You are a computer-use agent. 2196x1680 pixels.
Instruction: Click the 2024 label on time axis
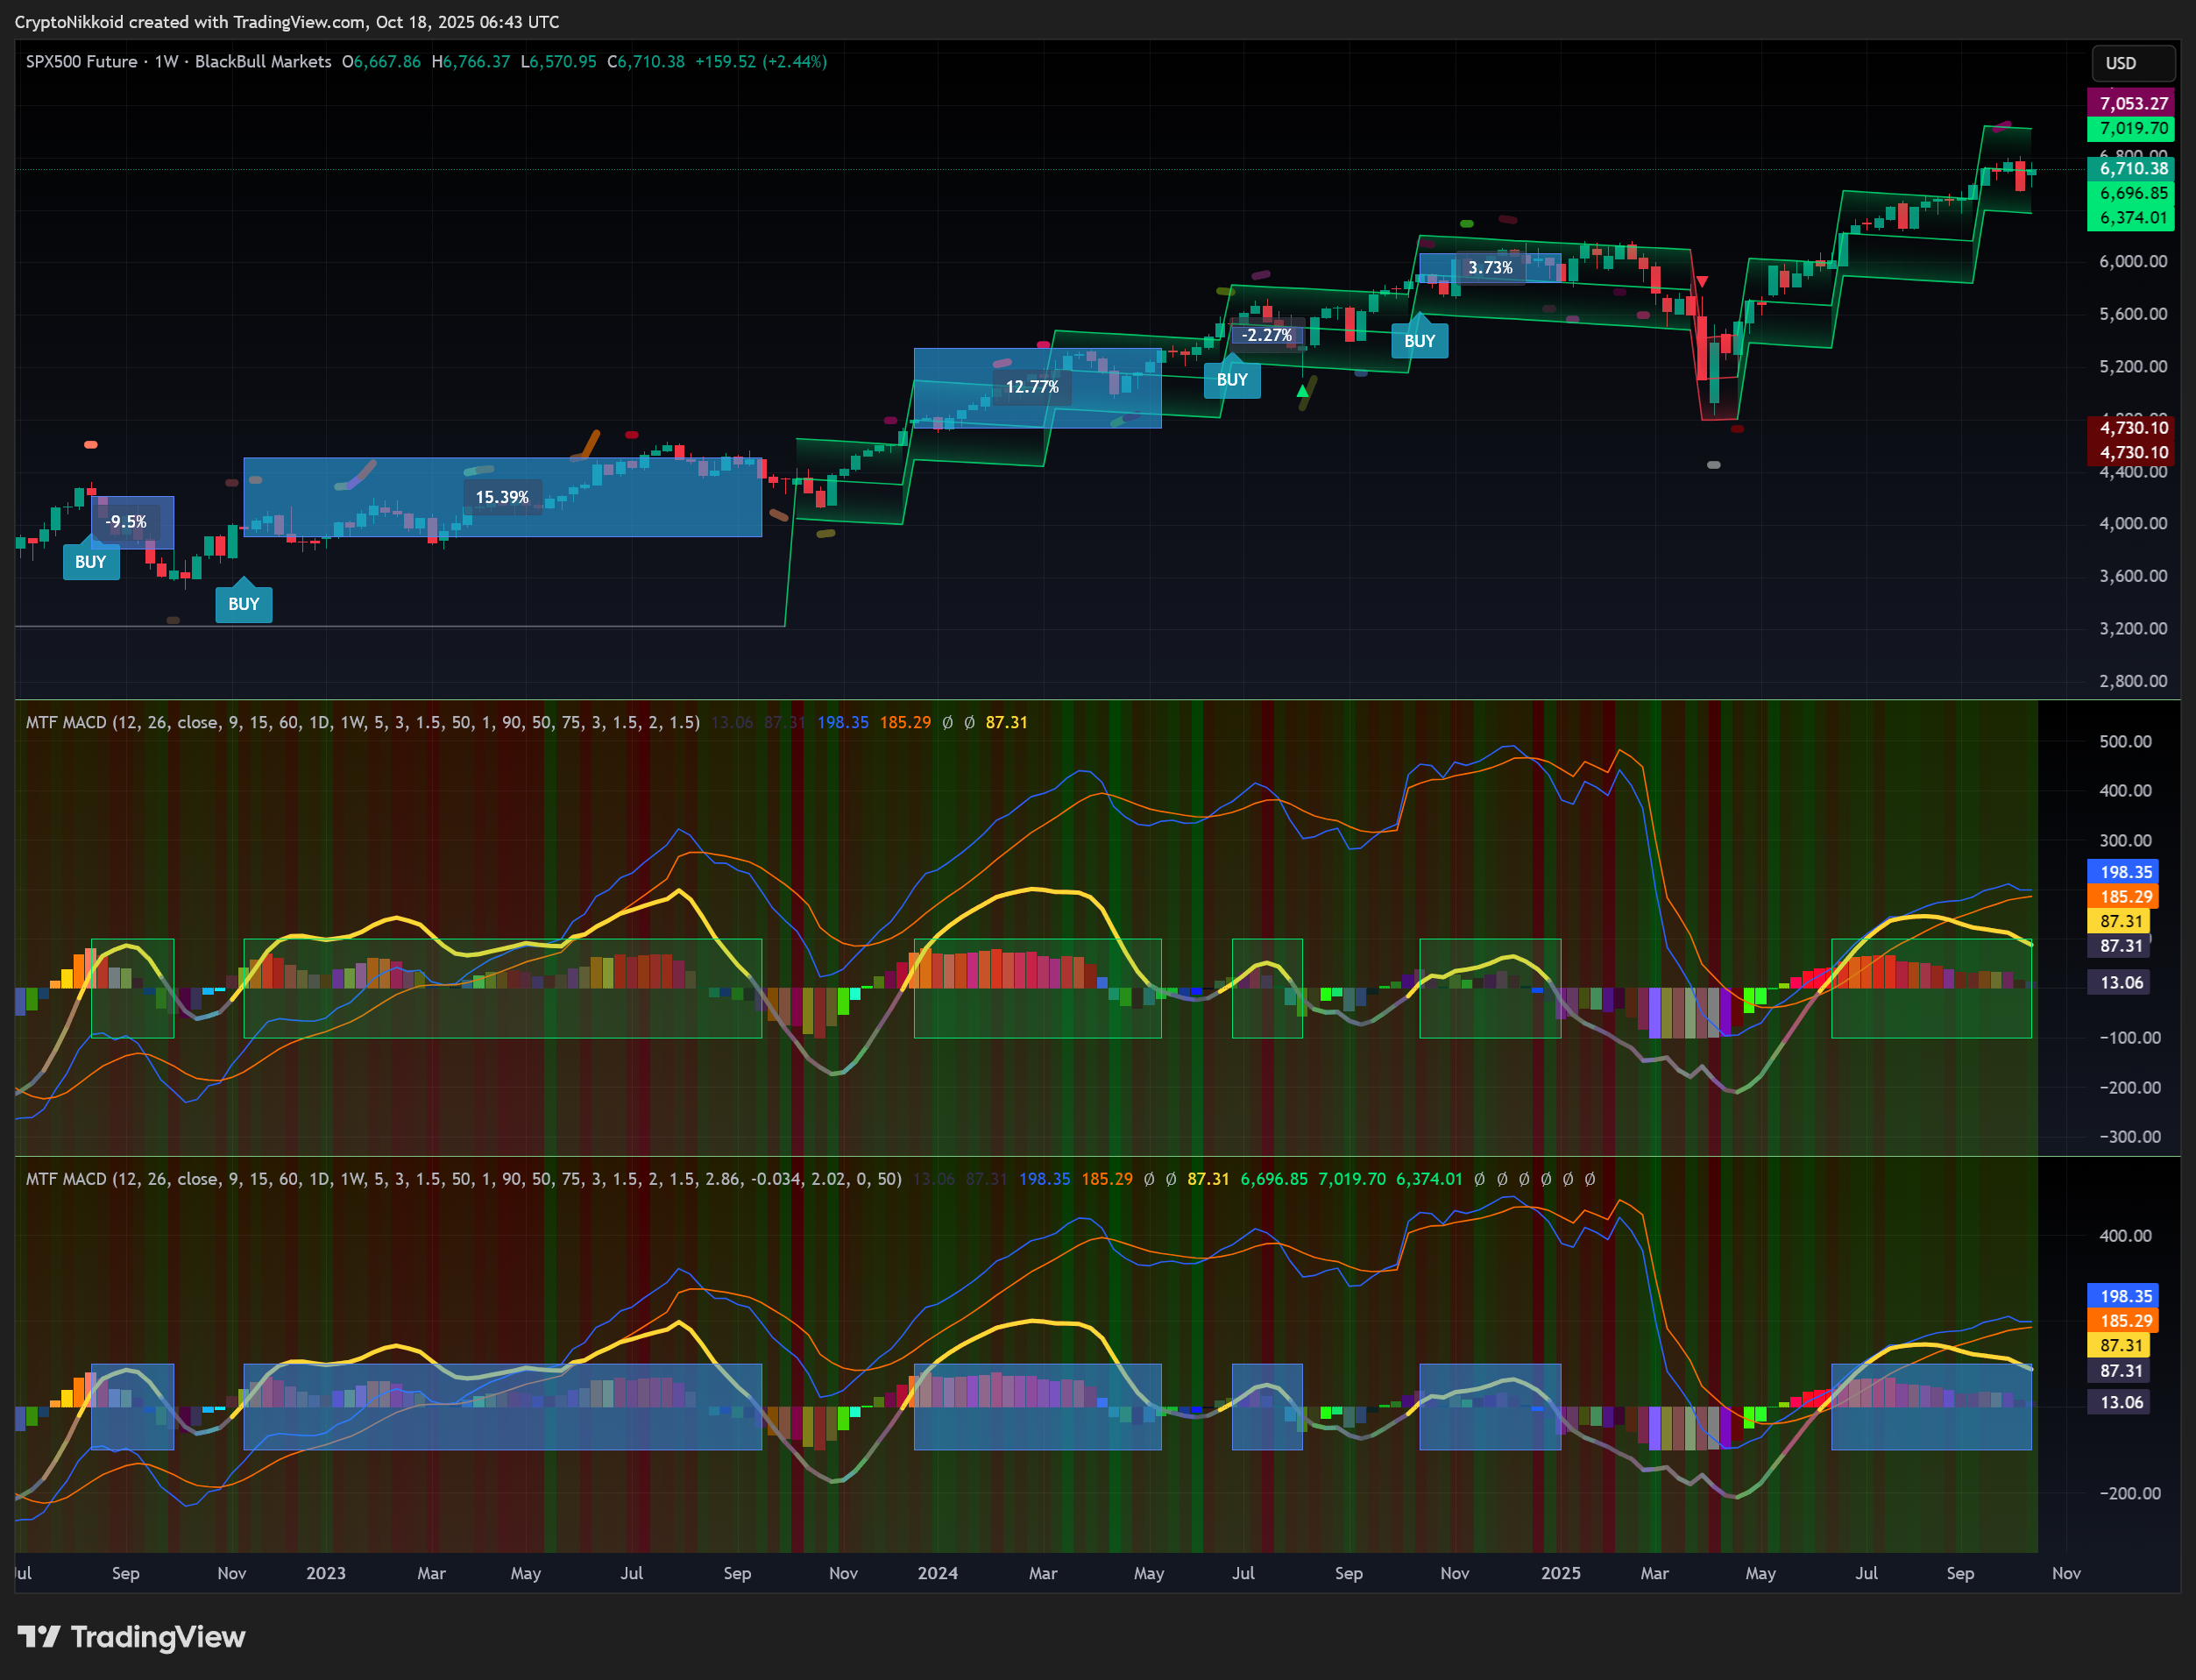click(937, 1573)
